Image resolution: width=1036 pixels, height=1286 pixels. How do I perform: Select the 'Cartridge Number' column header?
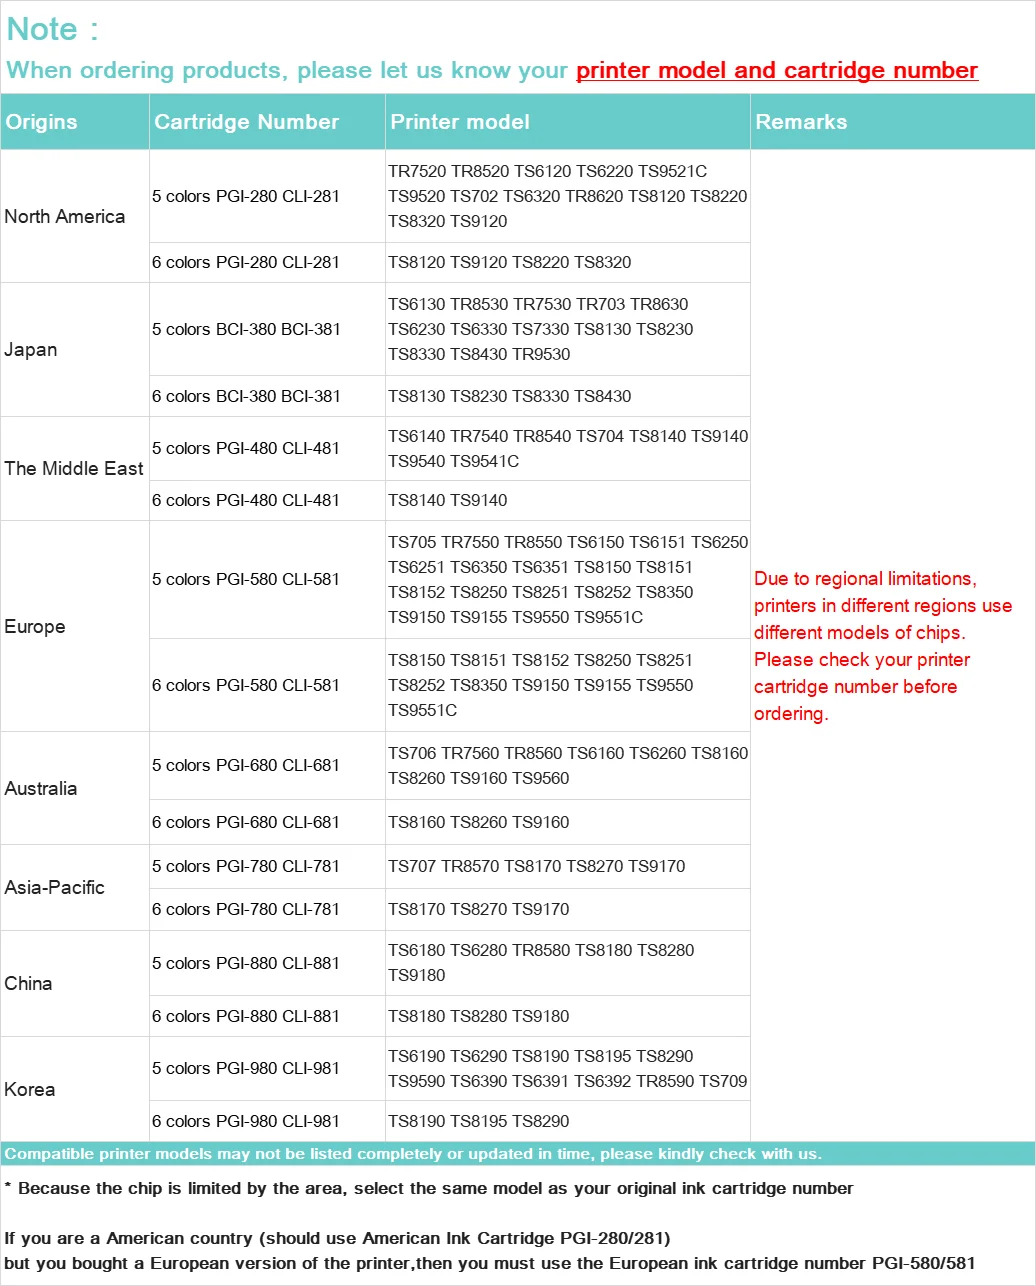[x=267, y=122]
